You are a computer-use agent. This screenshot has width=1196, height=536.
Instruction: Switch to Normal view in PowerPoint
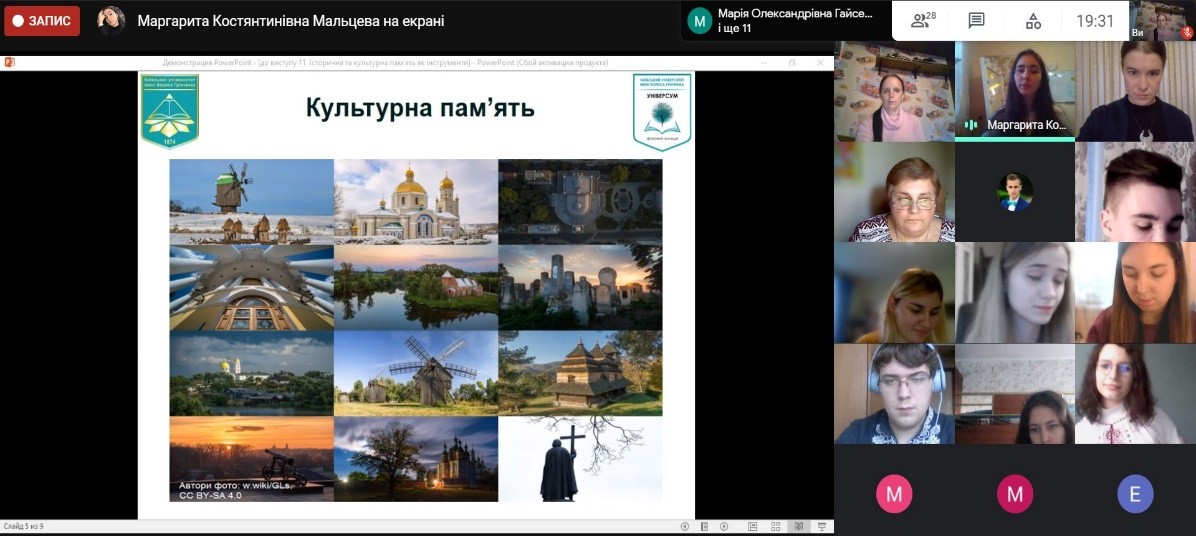pos(752,526)
